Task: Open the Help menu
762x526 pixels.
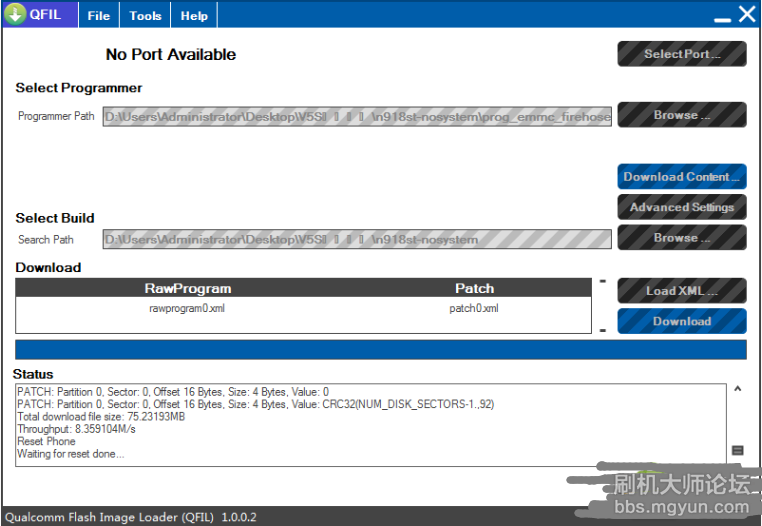Action: (194, 16)
